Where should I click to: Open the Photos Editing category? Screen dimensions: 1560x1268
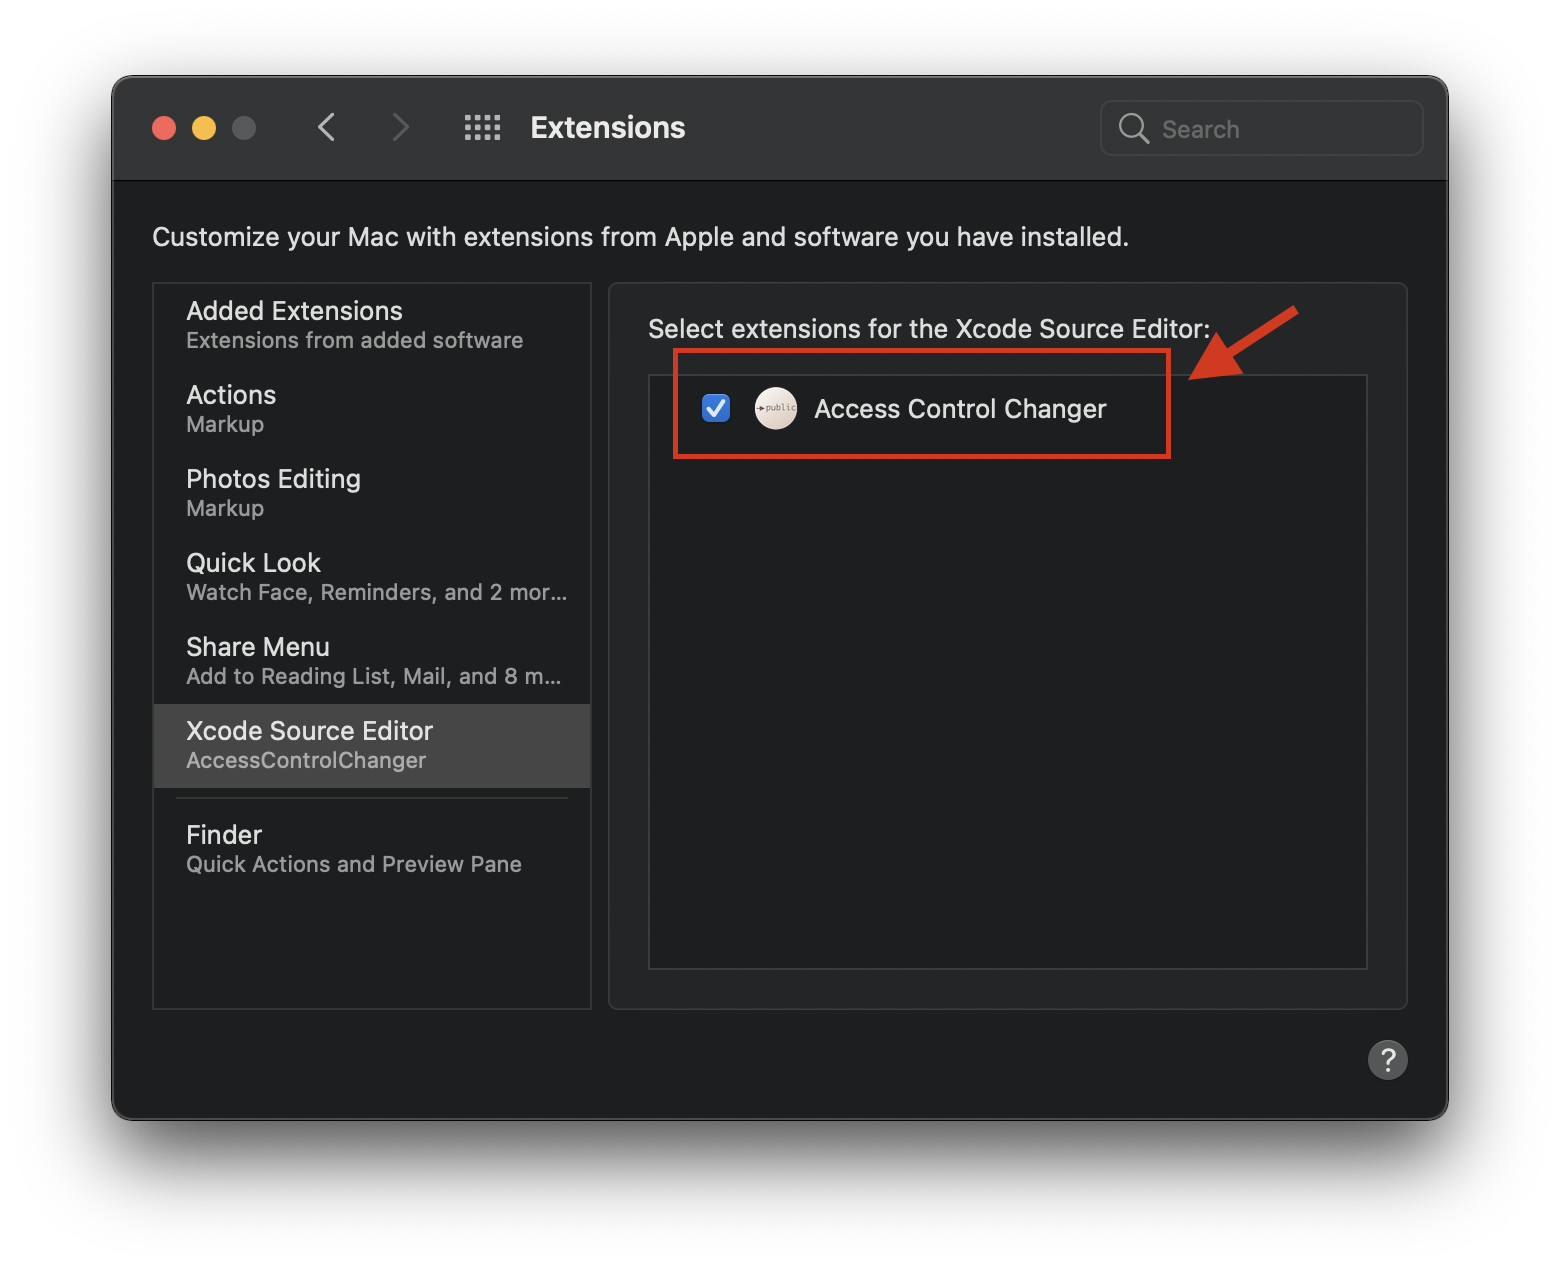pos(372,493)
